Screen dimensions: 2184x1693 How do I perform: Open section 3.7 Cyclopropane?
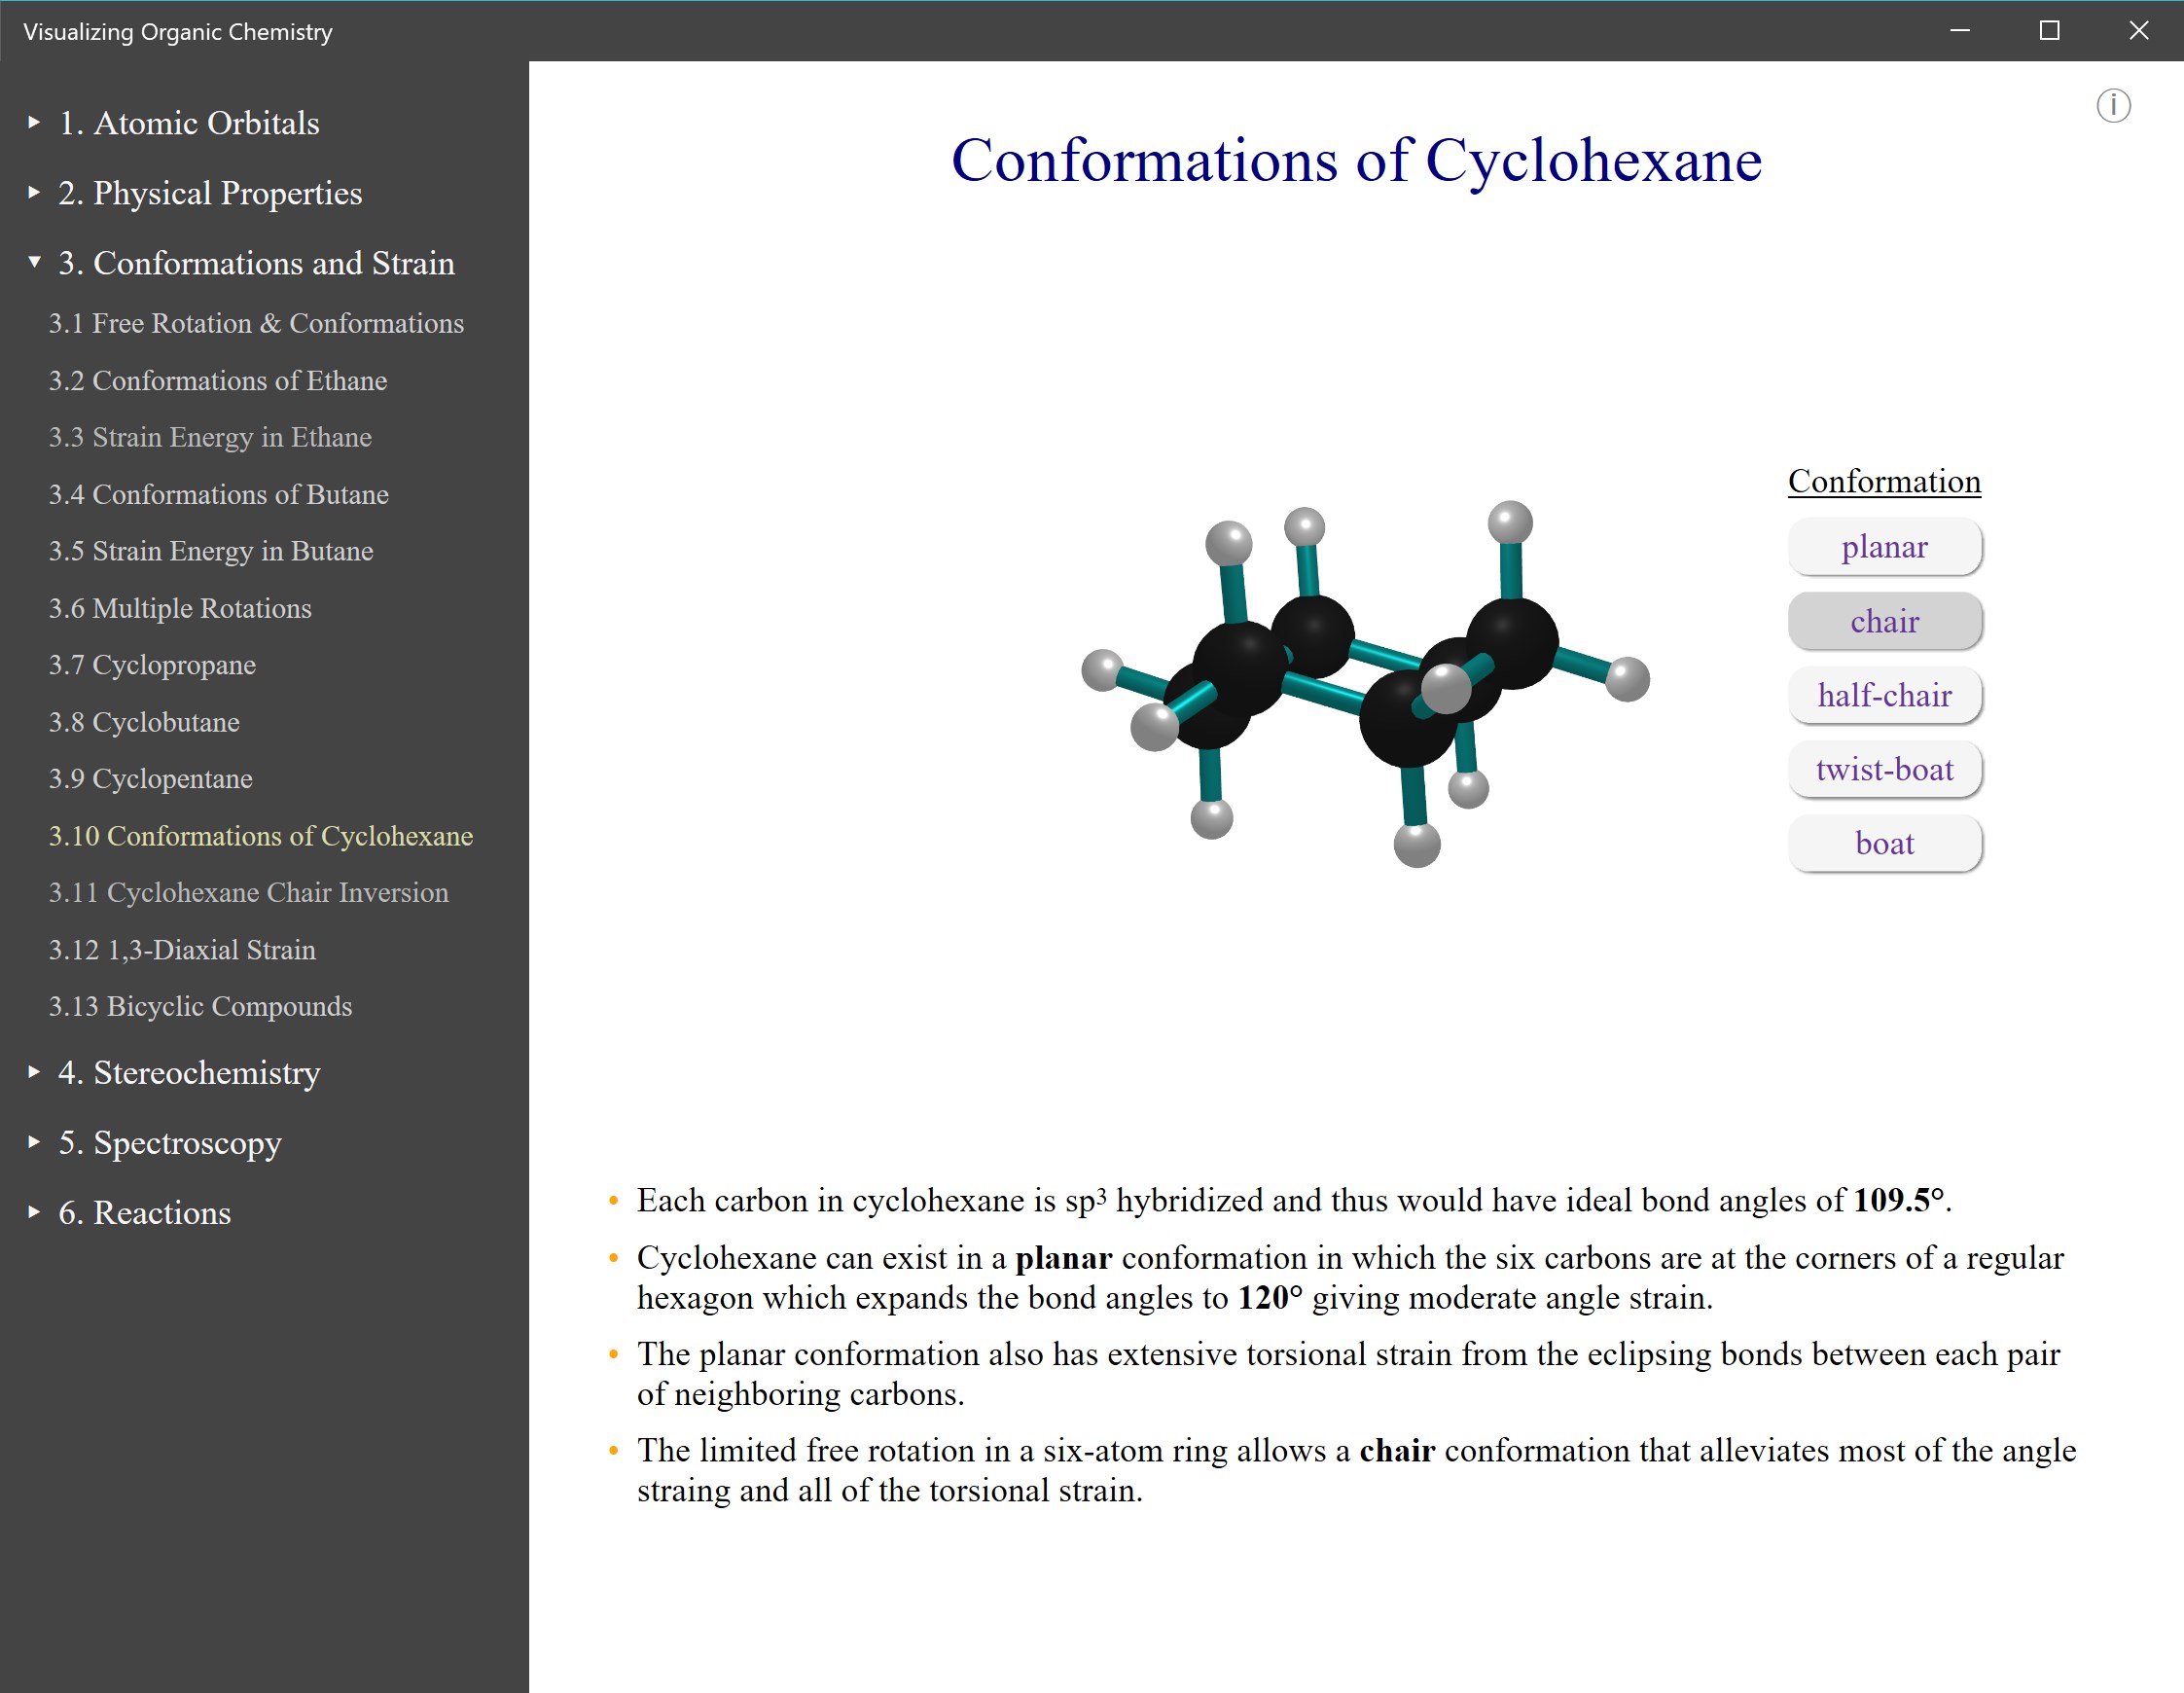tap(152, 665)
